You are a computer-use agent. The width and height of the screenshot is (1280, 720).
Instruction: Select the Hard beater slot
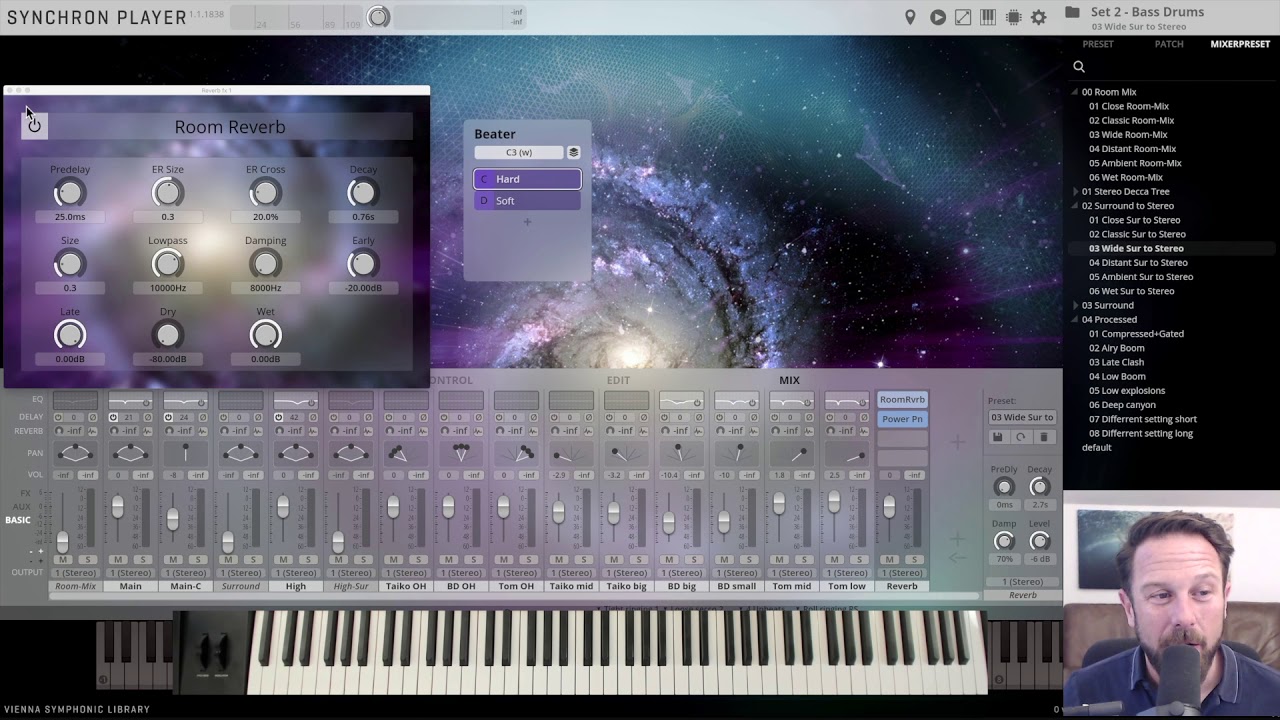(527, 179)
